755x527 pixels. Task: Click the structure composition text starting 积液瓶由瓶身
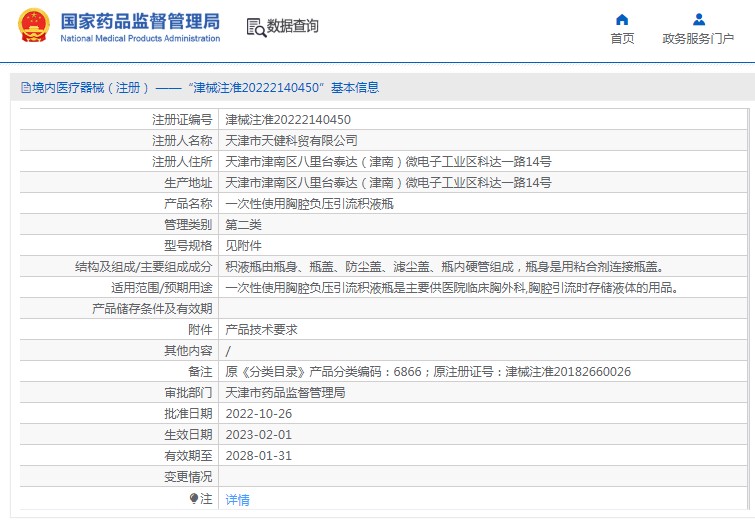(445, 266)
